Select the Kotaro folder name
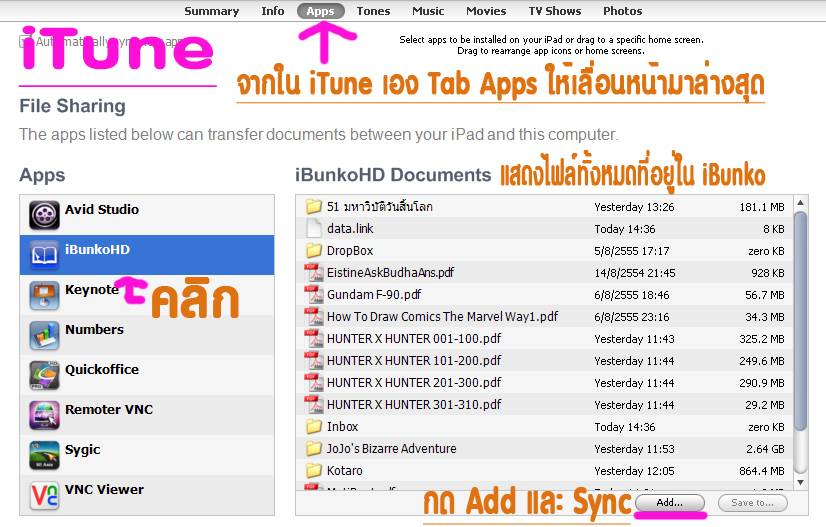The image size is (826, 527). tap(345, 471)
